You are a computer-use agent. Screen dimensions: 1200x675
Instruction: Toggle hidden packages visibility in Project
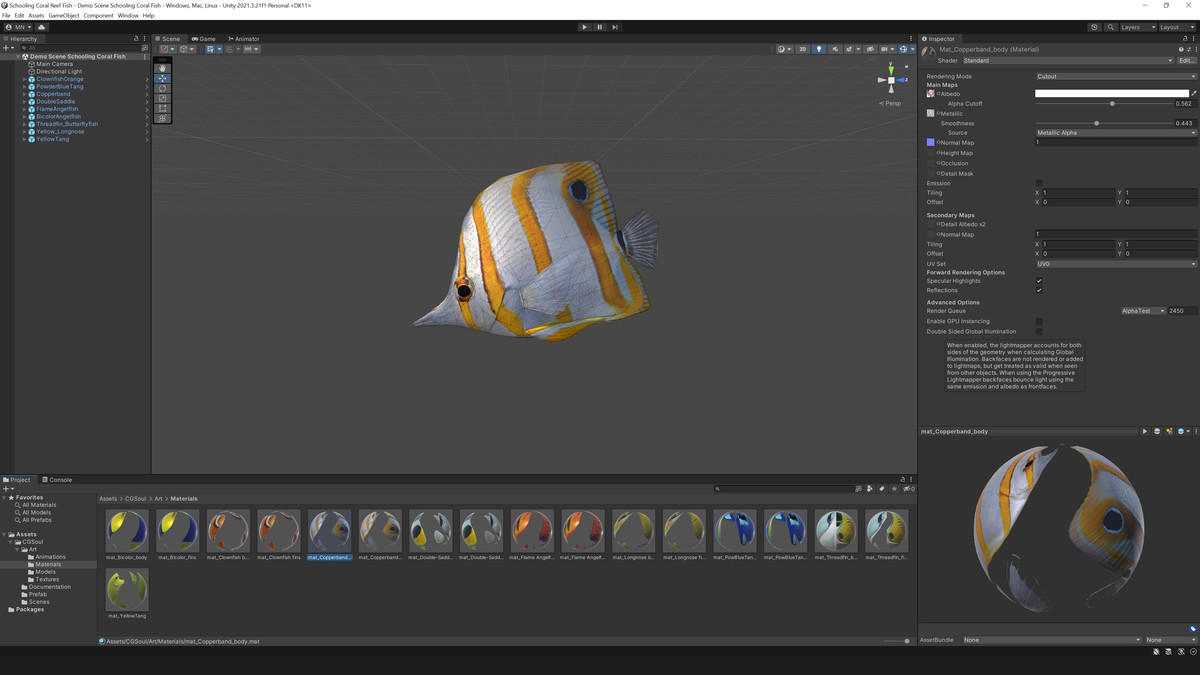click(908, 489)
